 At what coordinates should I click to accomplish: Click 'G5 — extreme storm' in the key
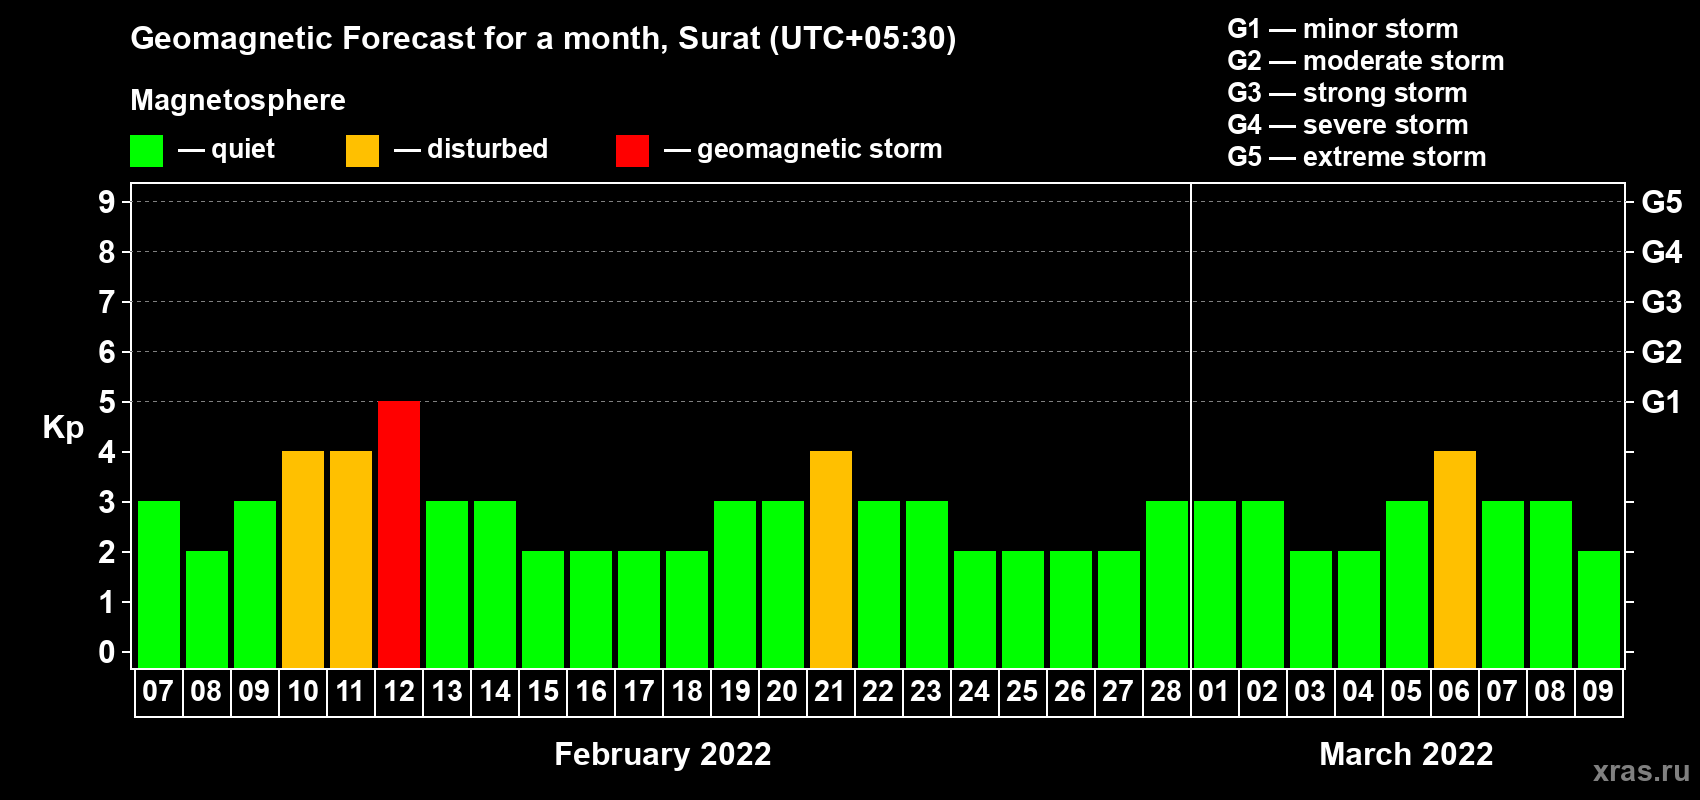pyautogui.click(x=1357, y=157)
